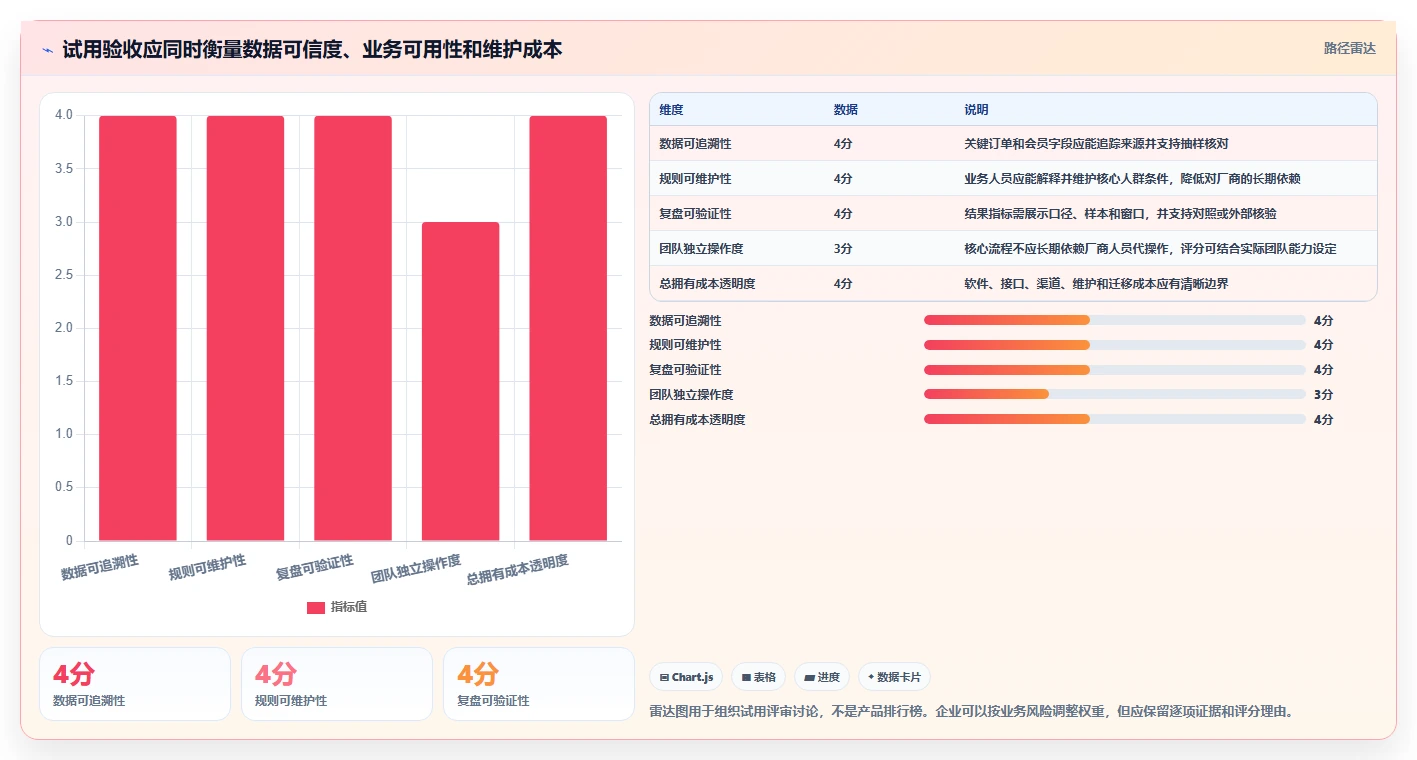Click the title 试用验收应同时衡量数据可信度
Screen dimensions: 1417x760
click(x=312, y=50)
